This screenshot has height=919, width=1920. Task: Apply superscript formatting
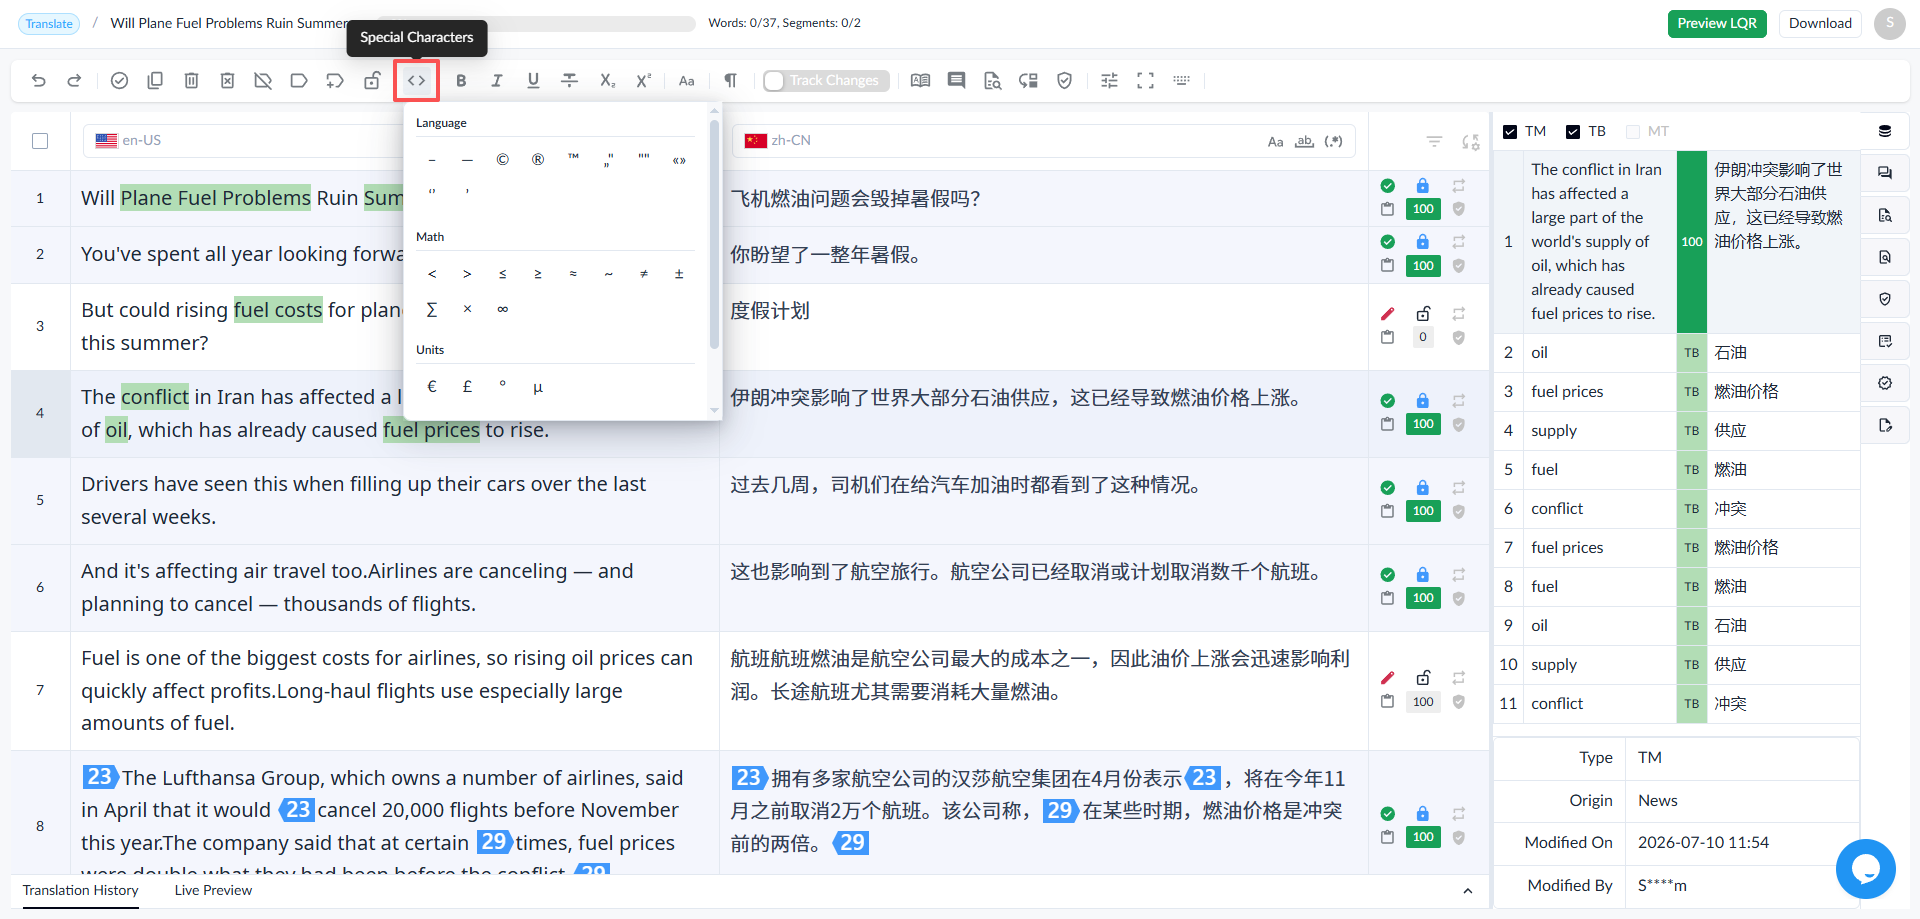tap(643, 81)
